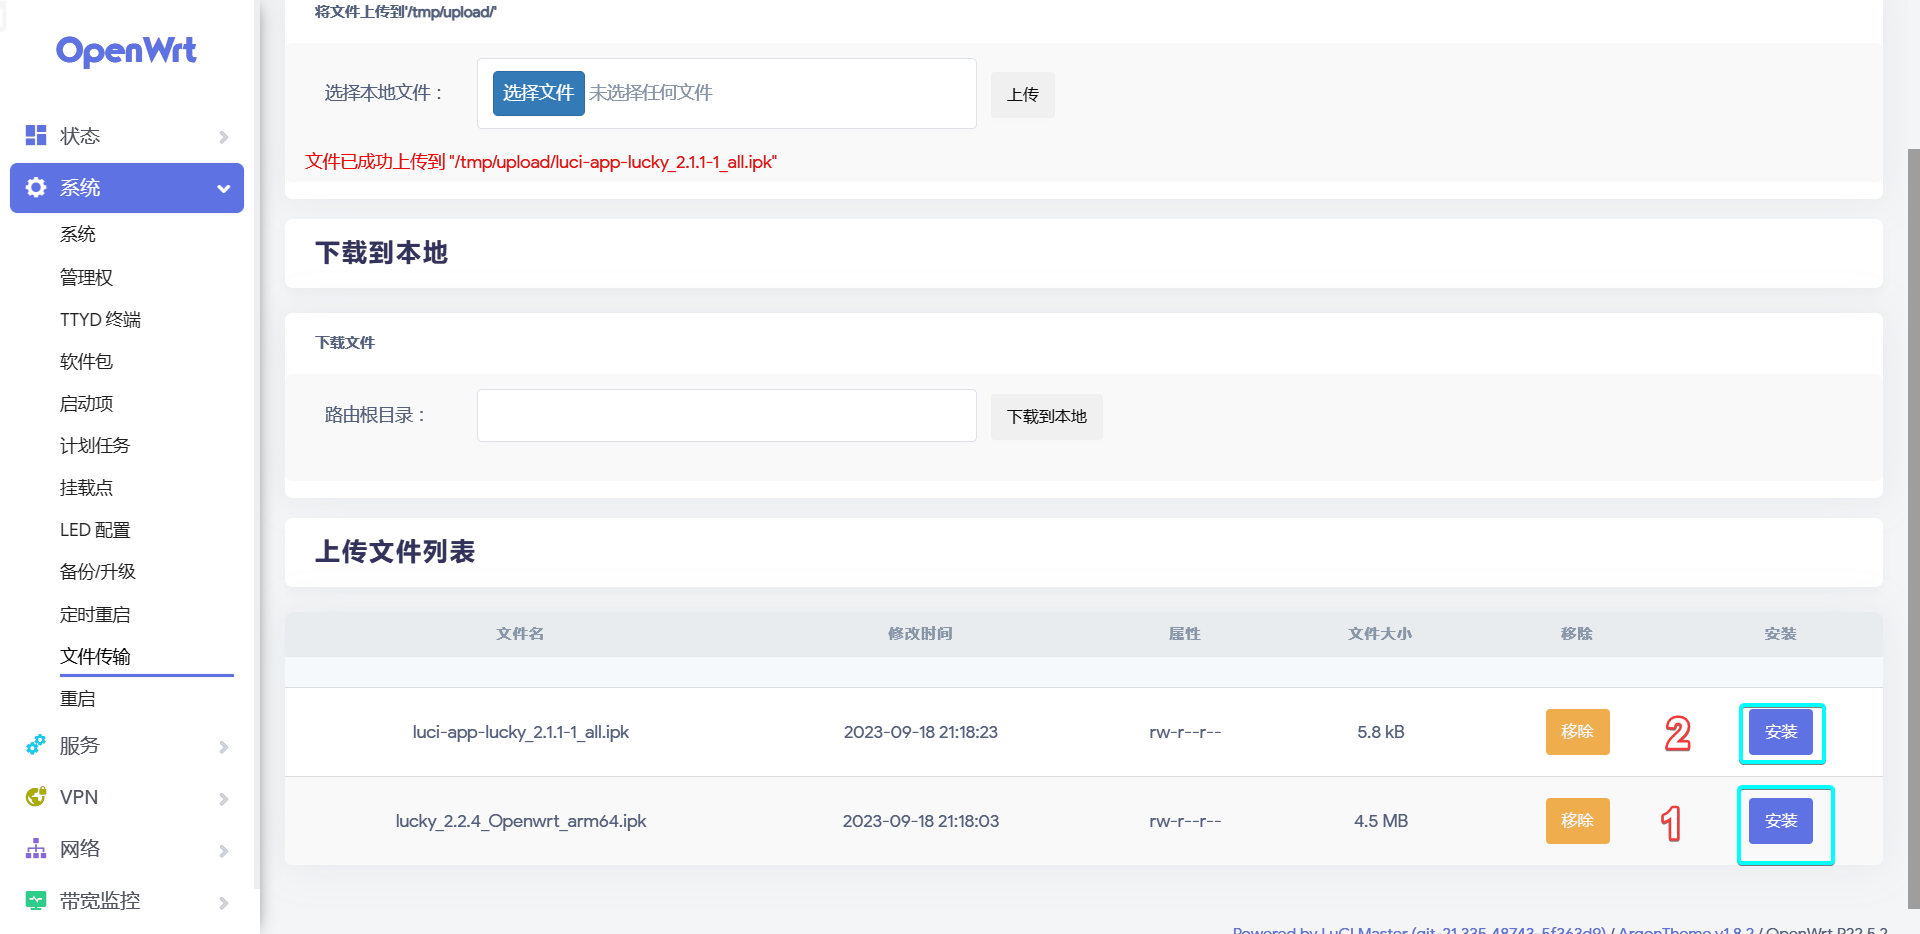
Task: Click the 文件名 column header
Action: coord(520,634)
